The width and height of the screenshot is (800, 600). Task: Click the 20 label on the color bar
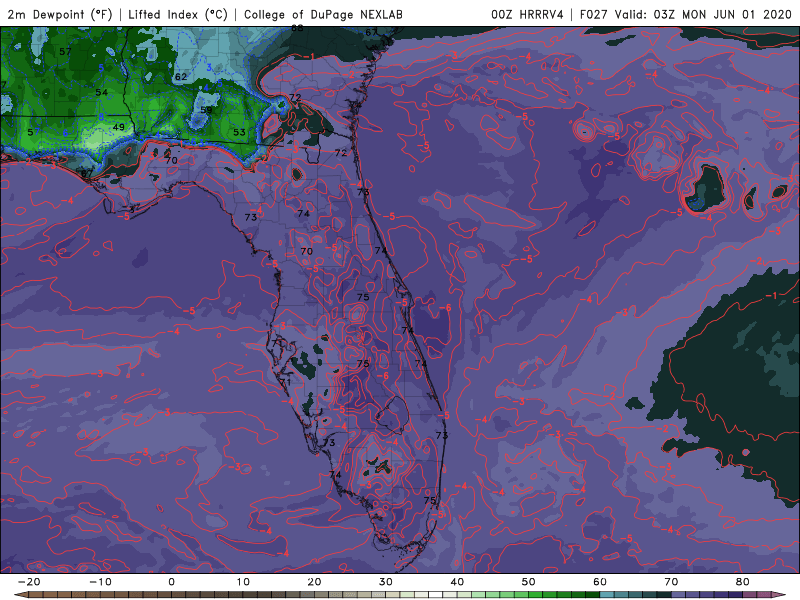click(314, 582)
